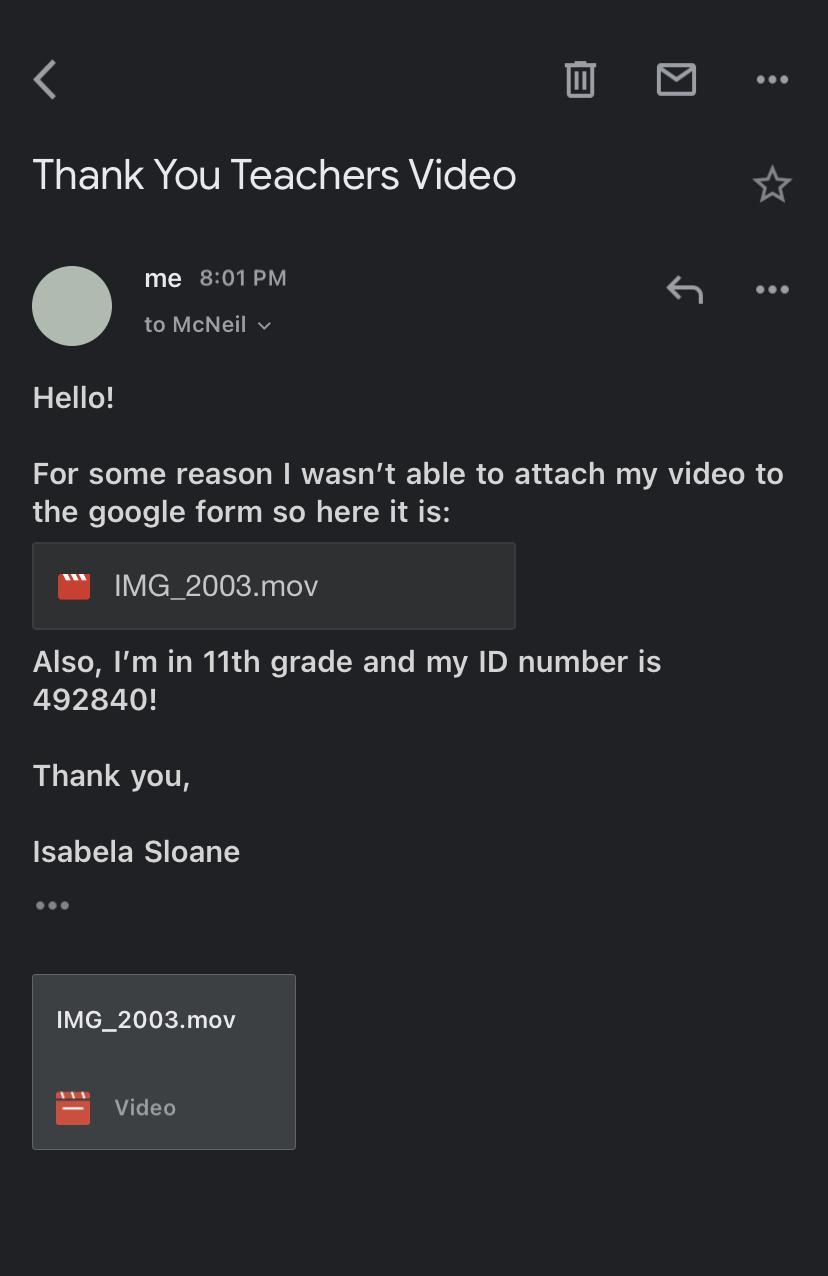Tap the 'Video' label on attachment card
The width and height of the screenshot is (828, 1276).
click(x=145, y=1108)
